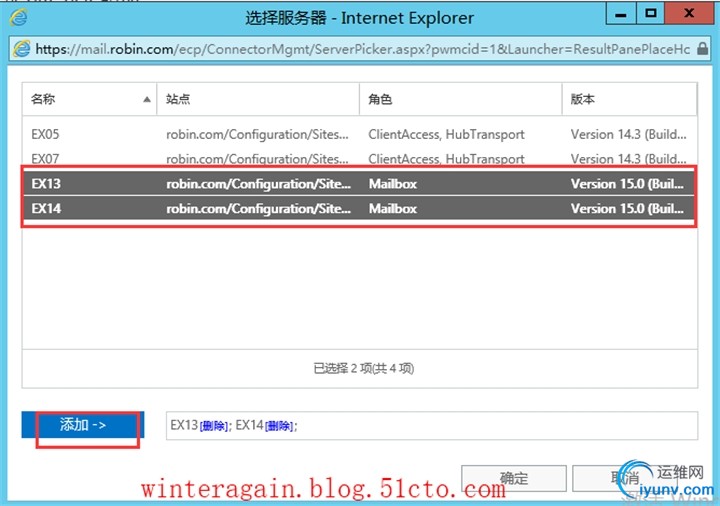Click Version 15.0 cell of EX14
Viewport: 720px width, 506px height.
point(627,208)
